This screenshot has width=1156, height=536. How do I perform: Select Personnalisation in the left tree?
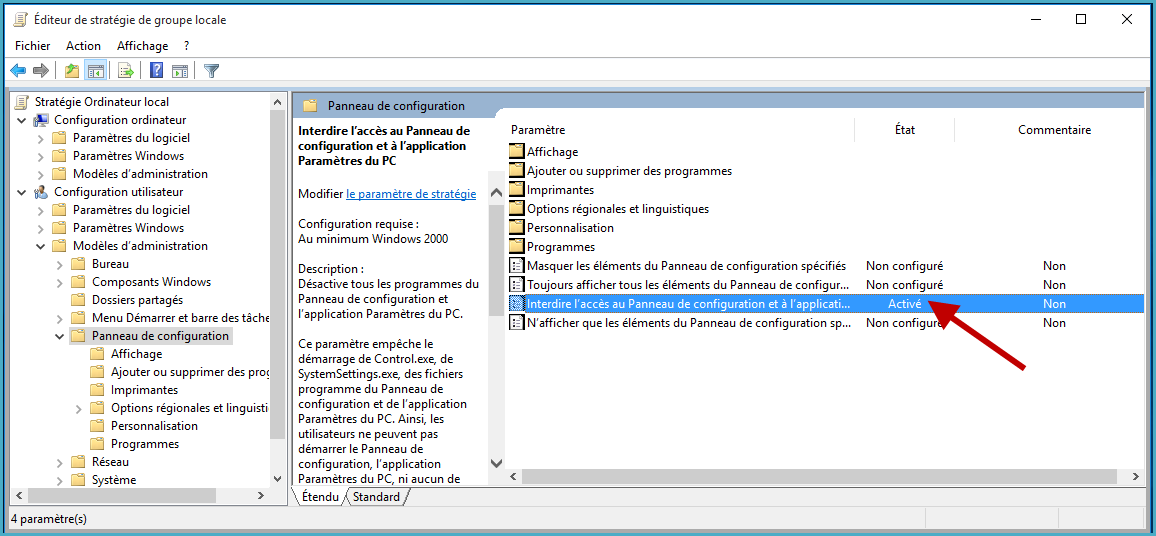click(154, 426)
